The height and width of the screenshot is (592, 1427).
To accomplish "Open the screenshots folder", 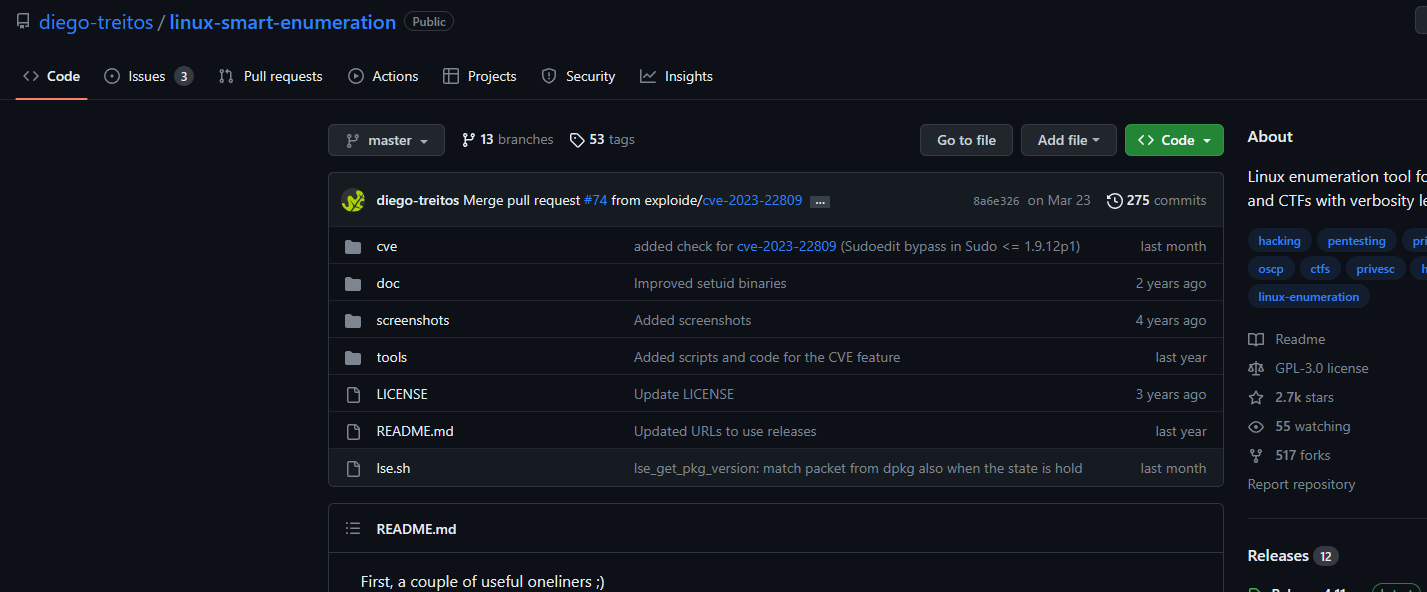I will [x=413, y=320].
